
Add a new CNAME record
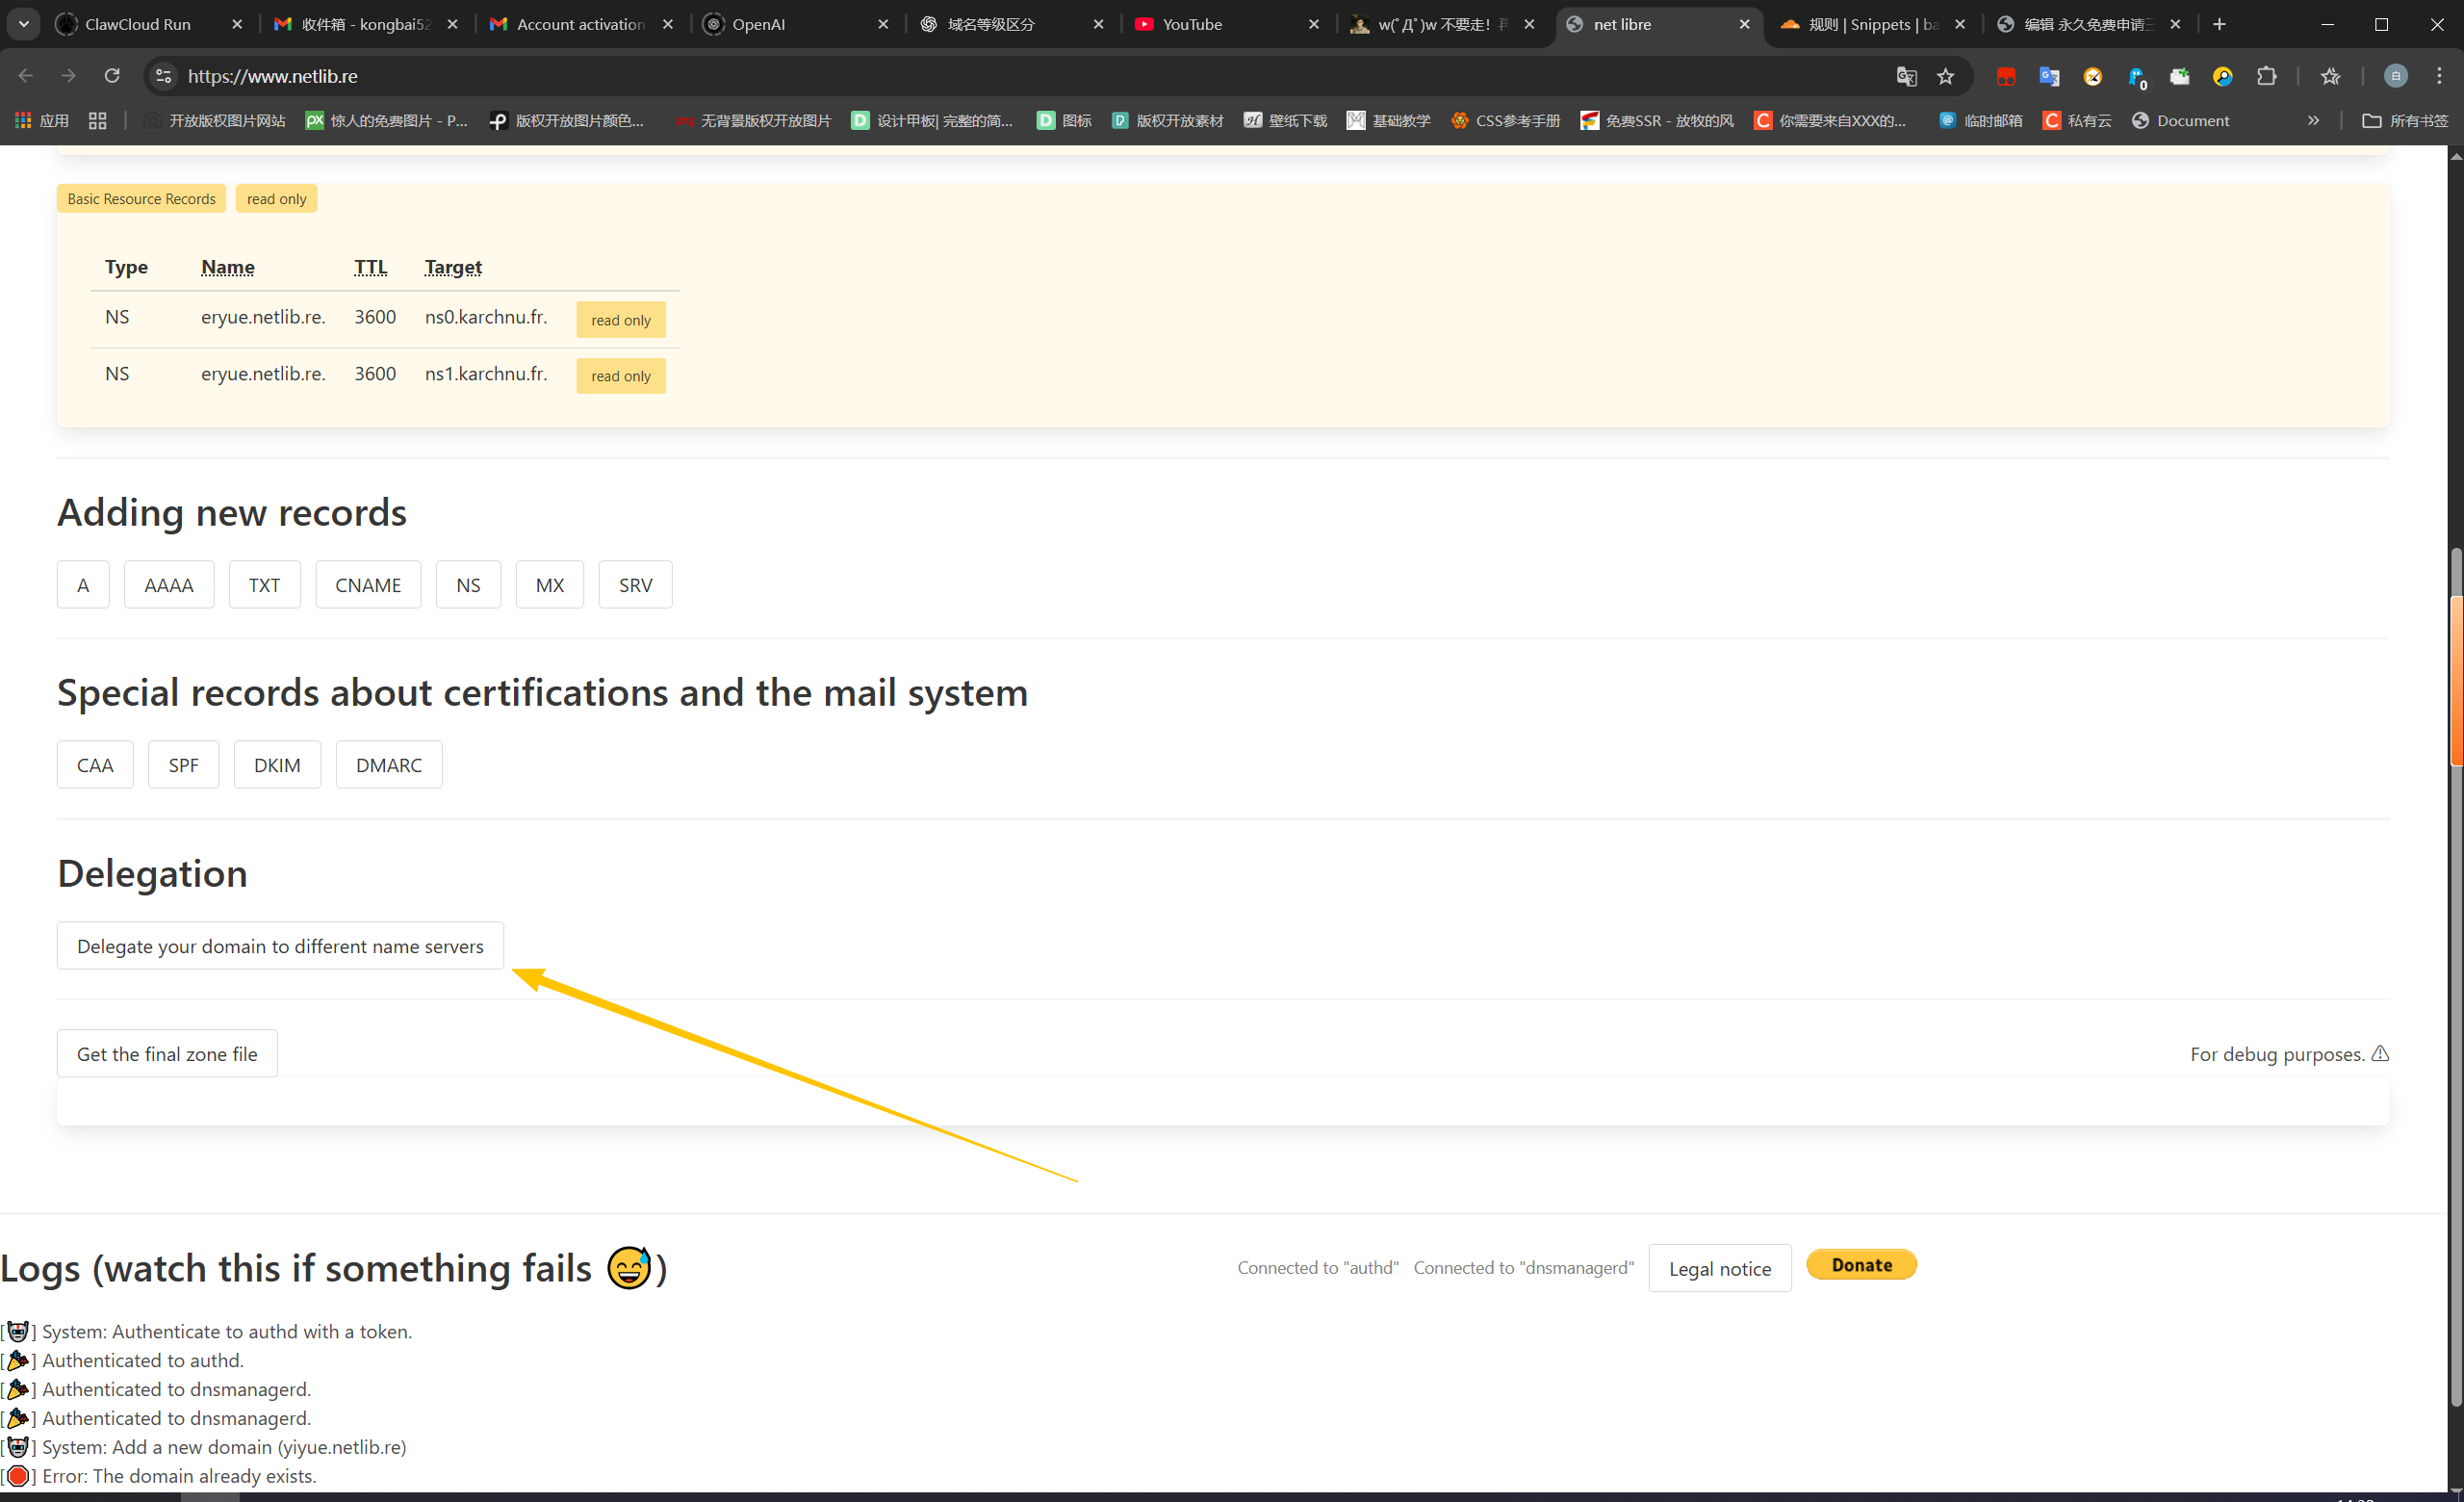(x=368, y=585)
